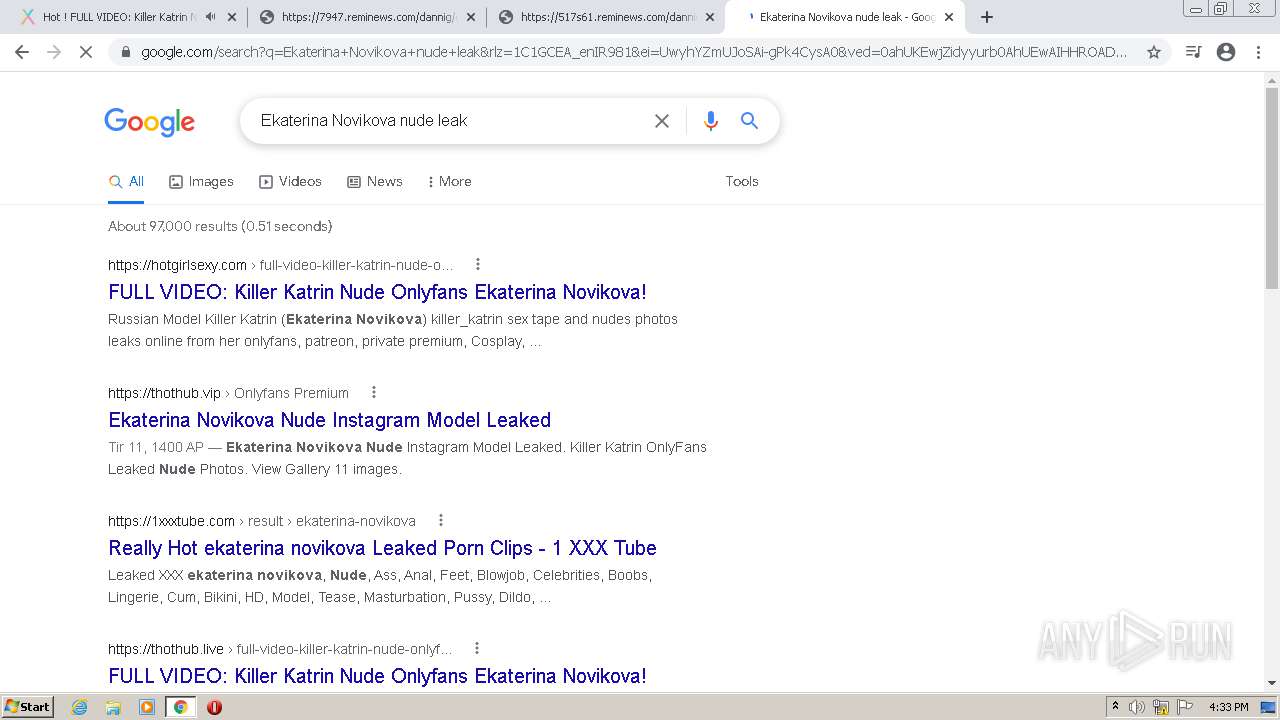Launch Internet Explorer from the taskbar
The image size is (1280, 720).
[x=80, y=707]
